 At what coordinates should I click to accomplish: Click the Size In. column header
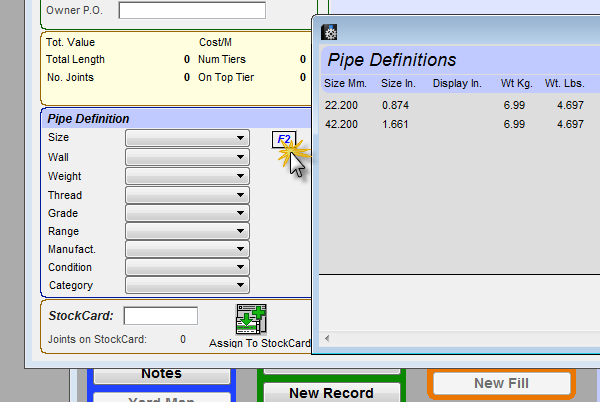click(x=397, y=83)
